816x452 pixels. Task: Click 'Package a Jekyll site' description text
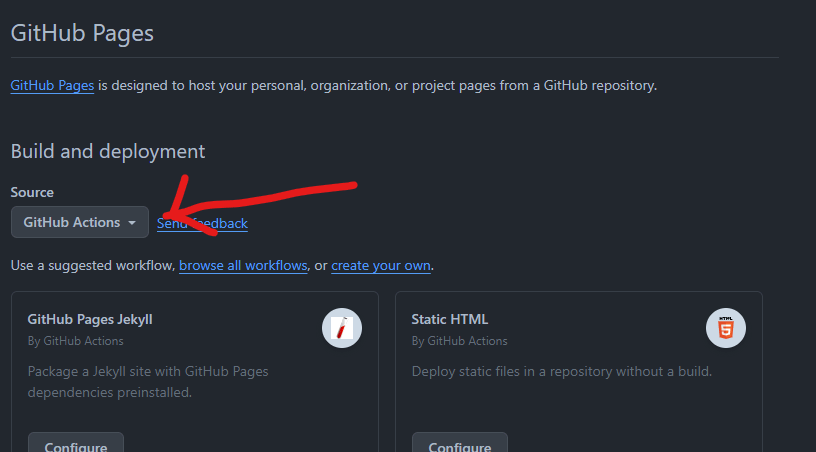click(148, 382)
